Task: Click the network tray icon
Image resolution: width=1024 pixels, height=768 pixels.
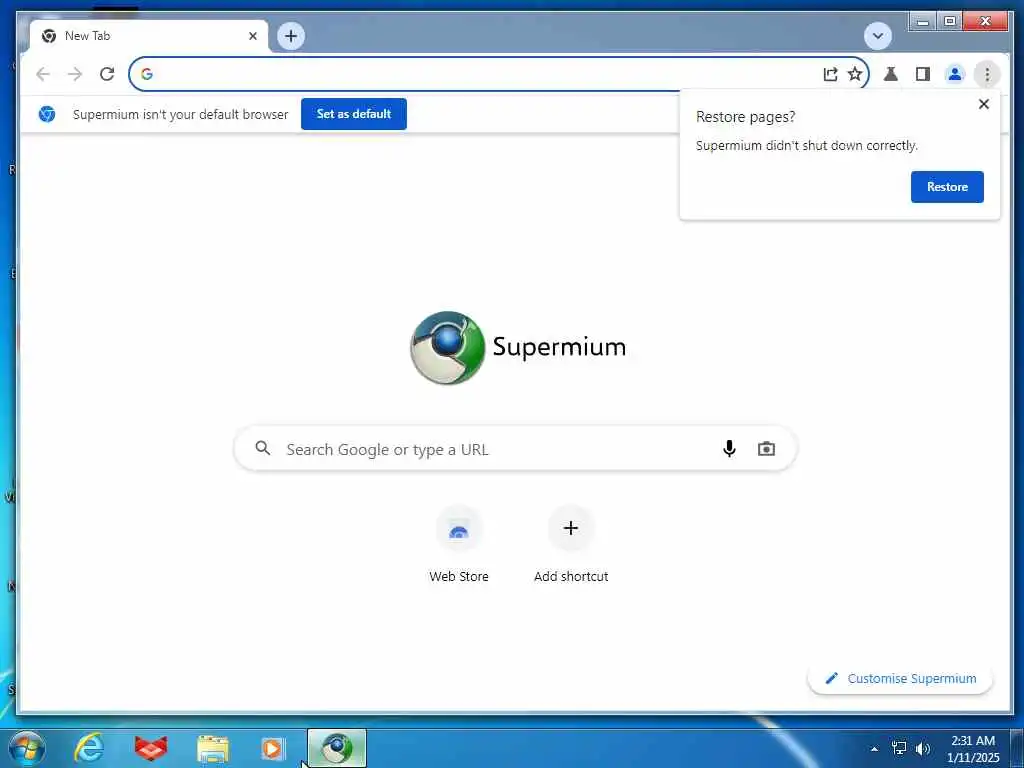Action: (899, 748)
